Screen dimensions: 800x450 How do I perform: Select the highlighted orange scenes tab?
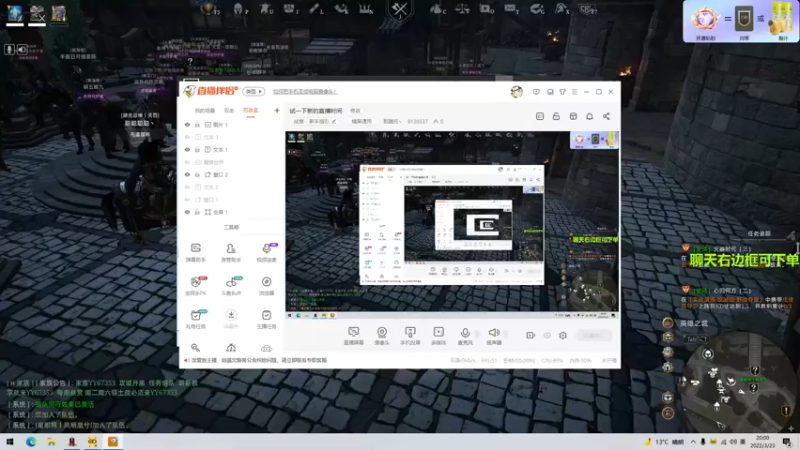[x=251, y=110]
